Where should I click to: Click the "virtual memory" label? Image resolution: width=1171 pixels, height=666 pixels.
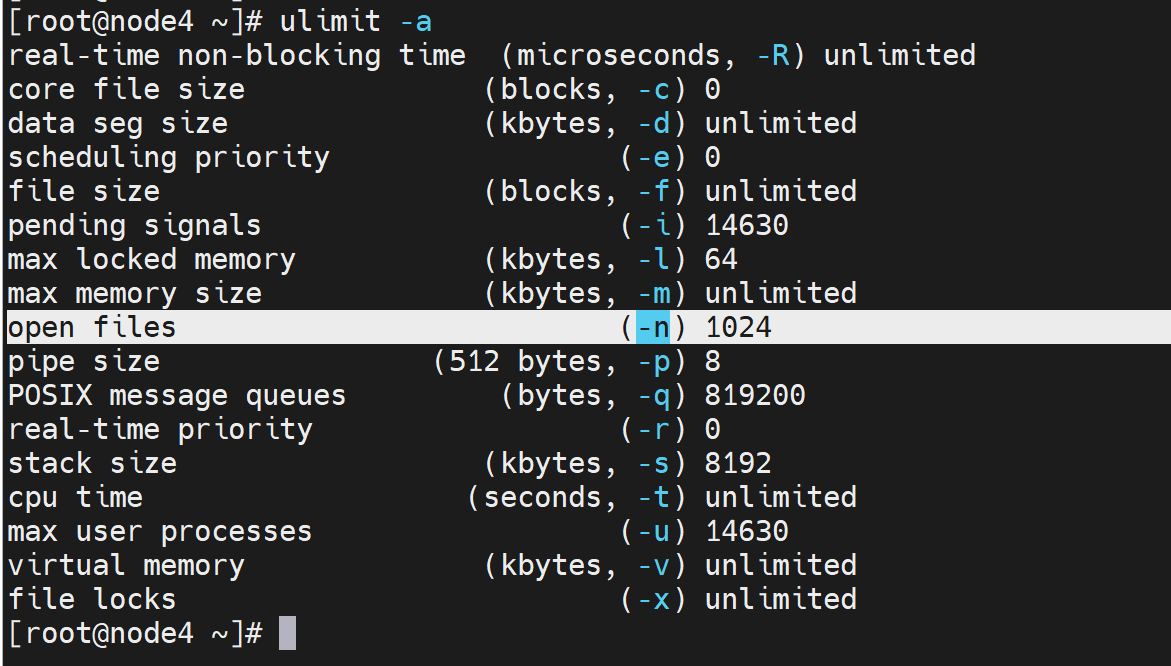pos(126,565)
